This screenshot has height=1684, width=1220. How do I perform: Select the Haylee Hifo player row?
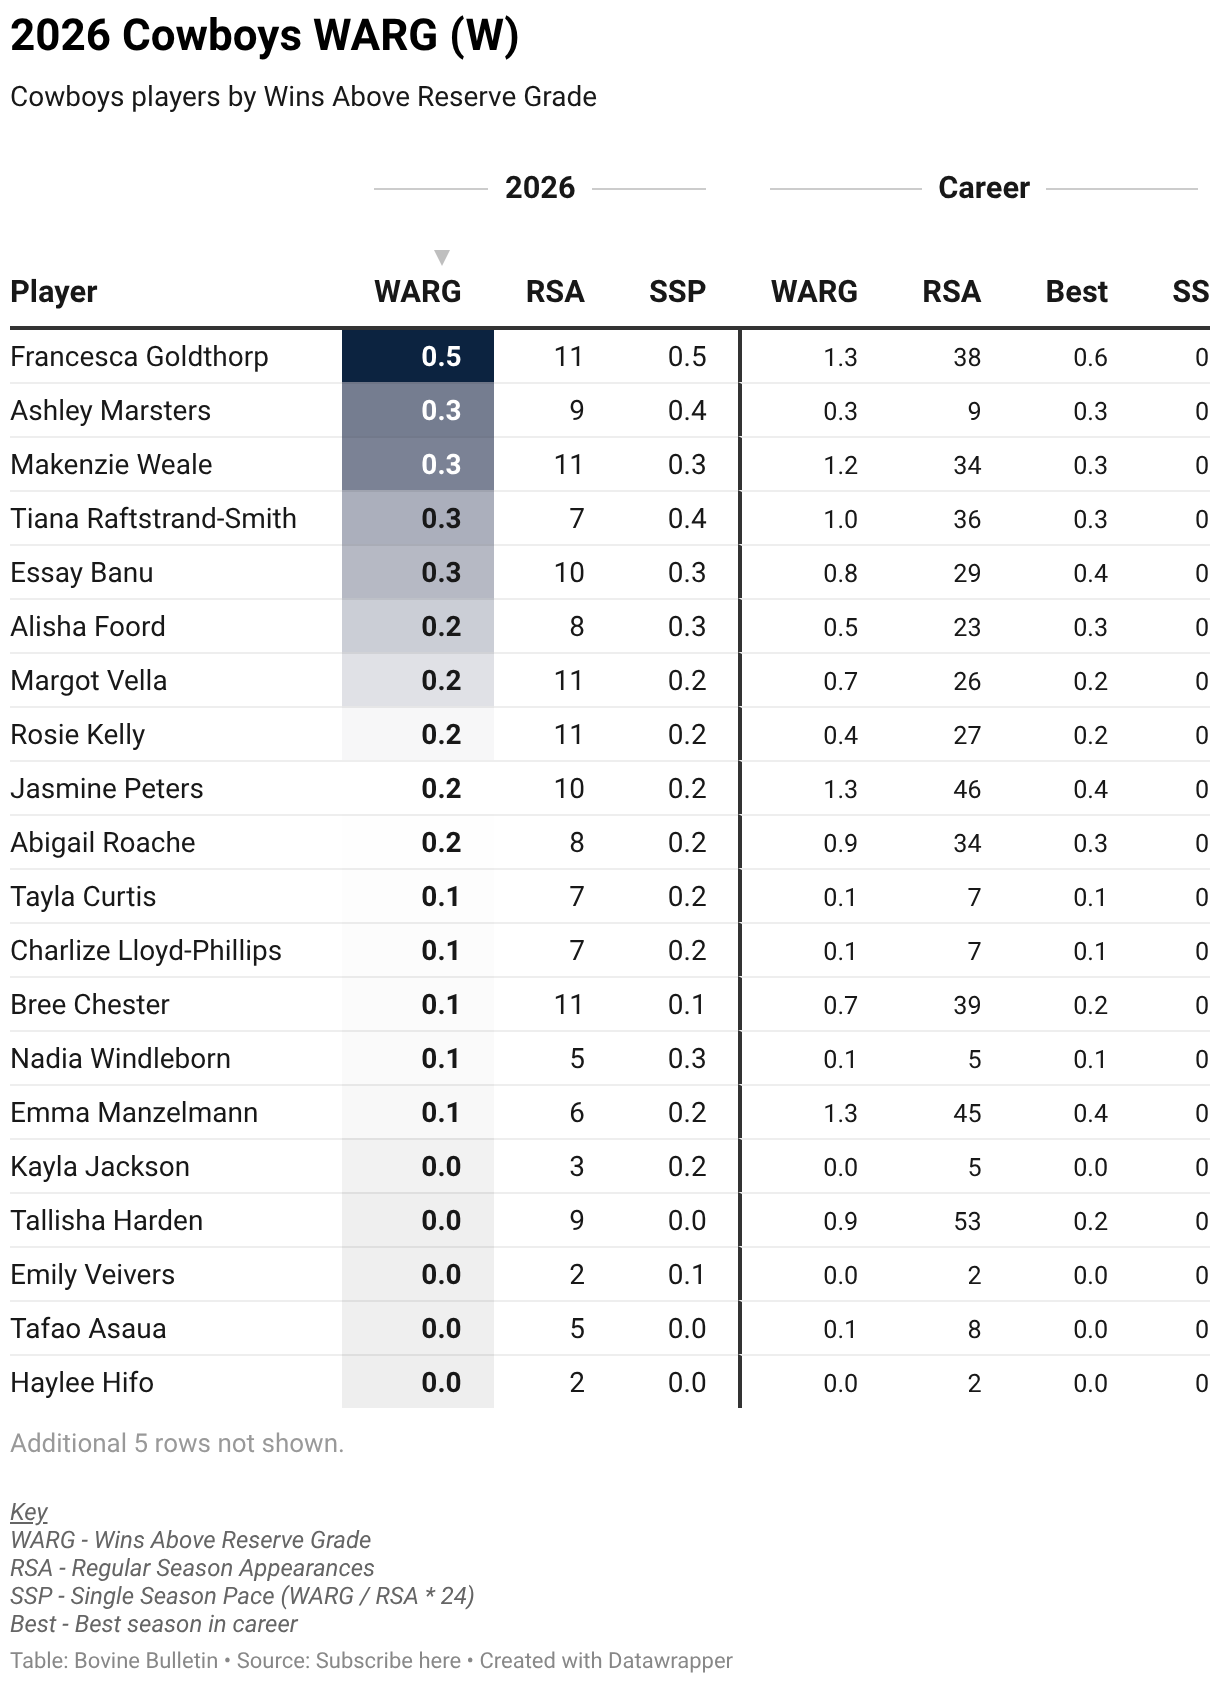[610, 1383]
